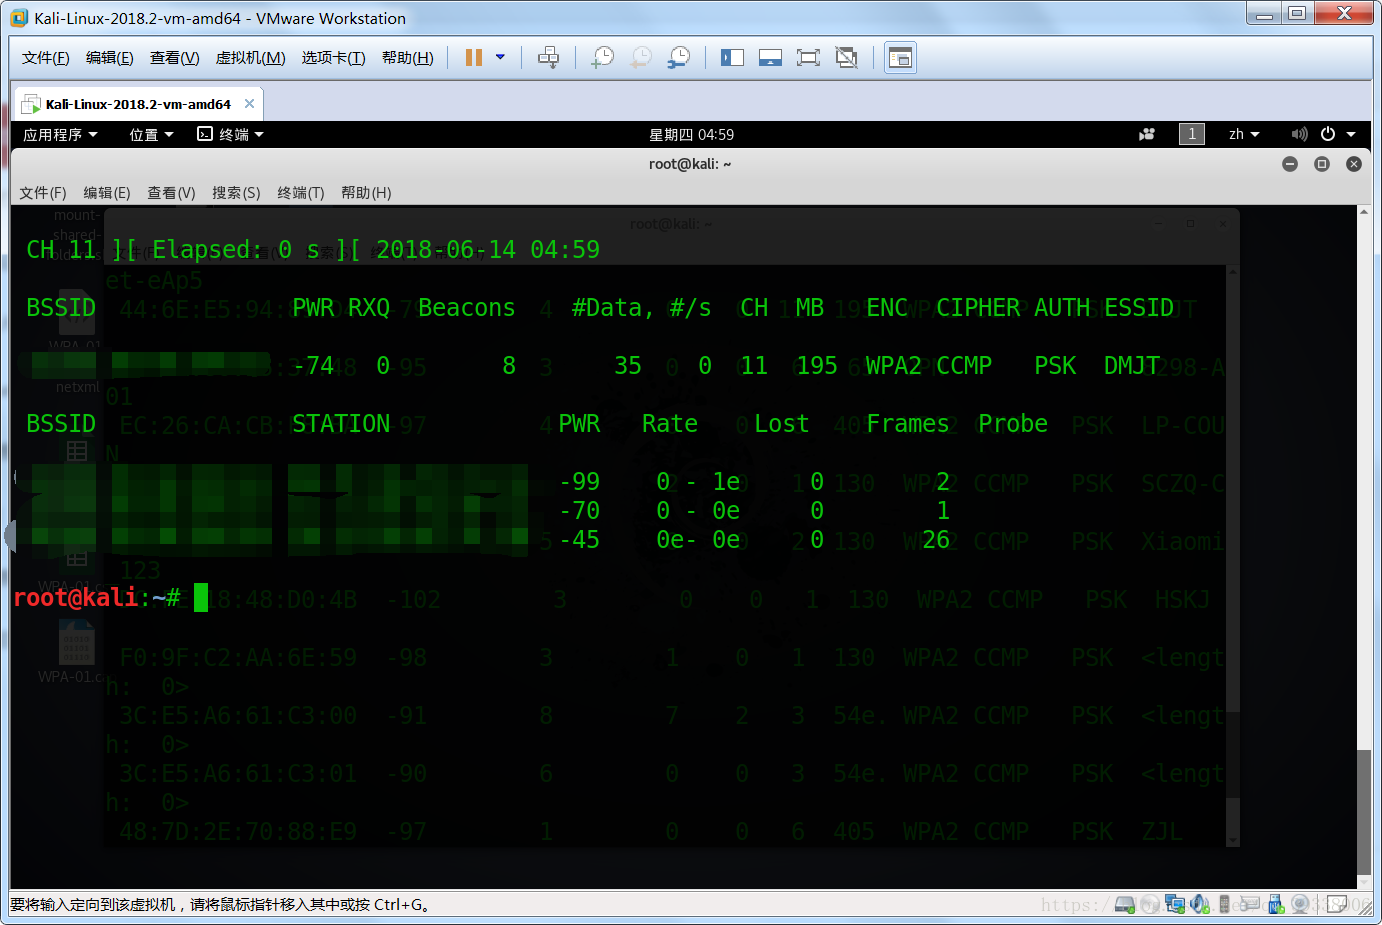Open VMware 编辑(E) menu
1382x925 pixels.
[110, 58]
